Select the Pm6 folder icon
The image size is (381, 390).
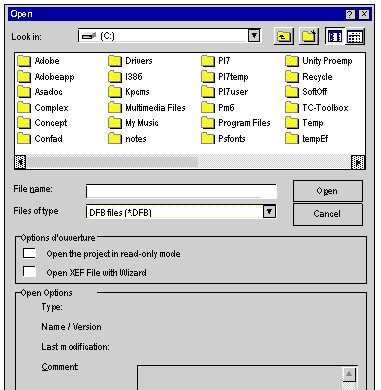[x=208, y=108]
